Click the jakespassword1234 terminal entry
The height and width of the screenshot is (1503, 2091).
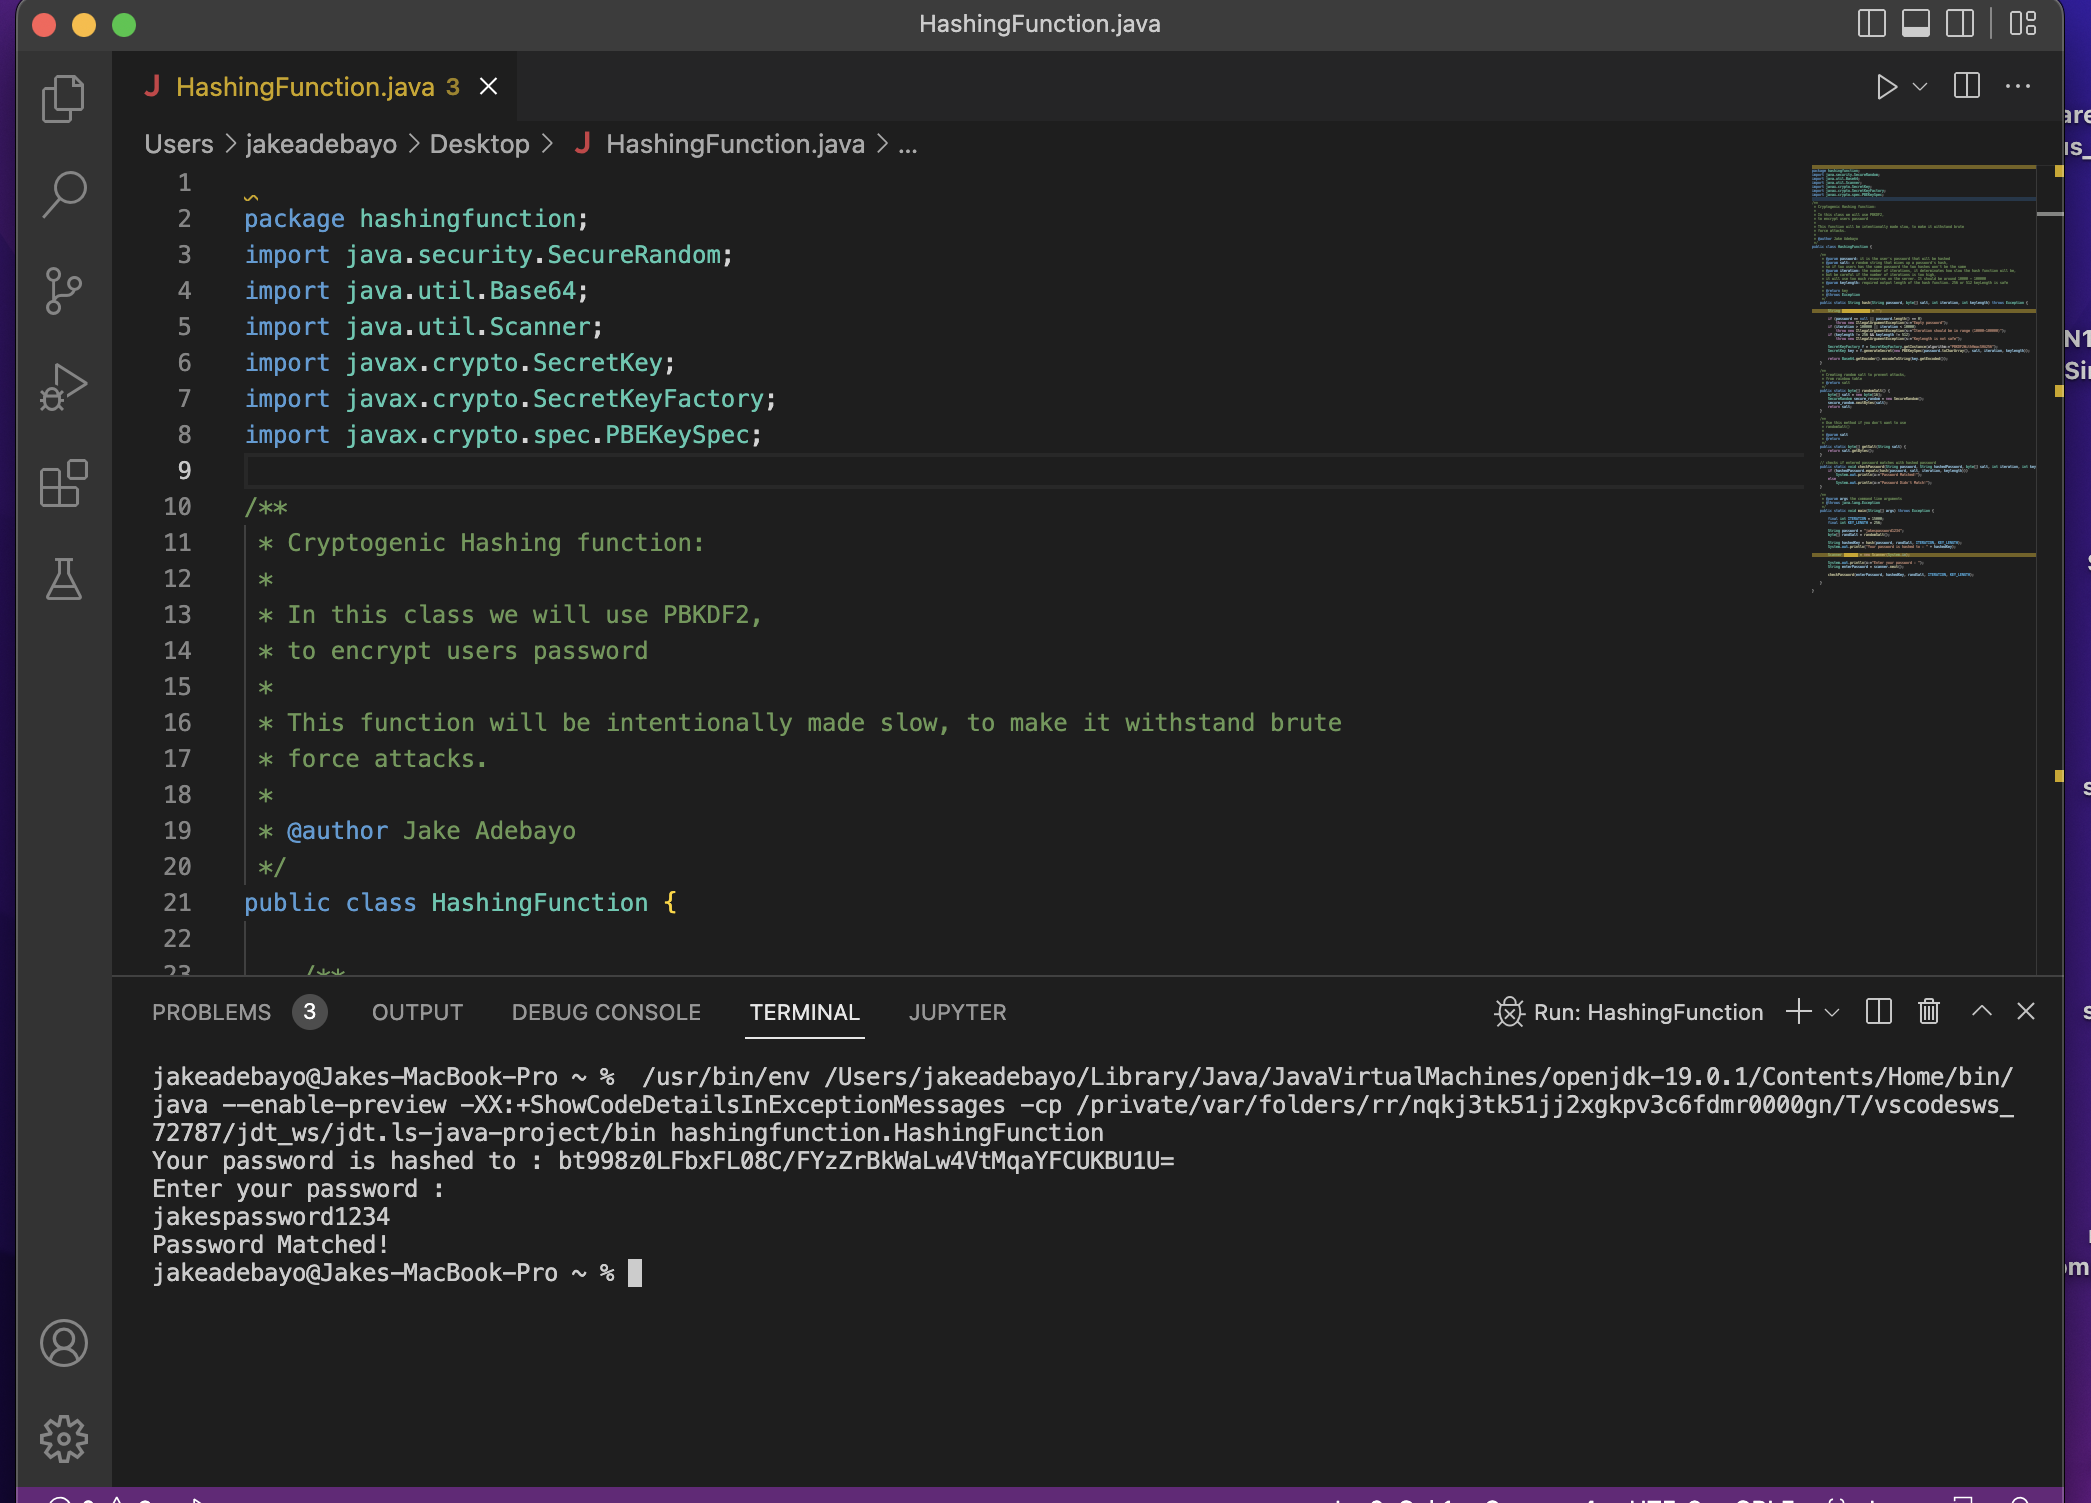tap(270, 1216)
